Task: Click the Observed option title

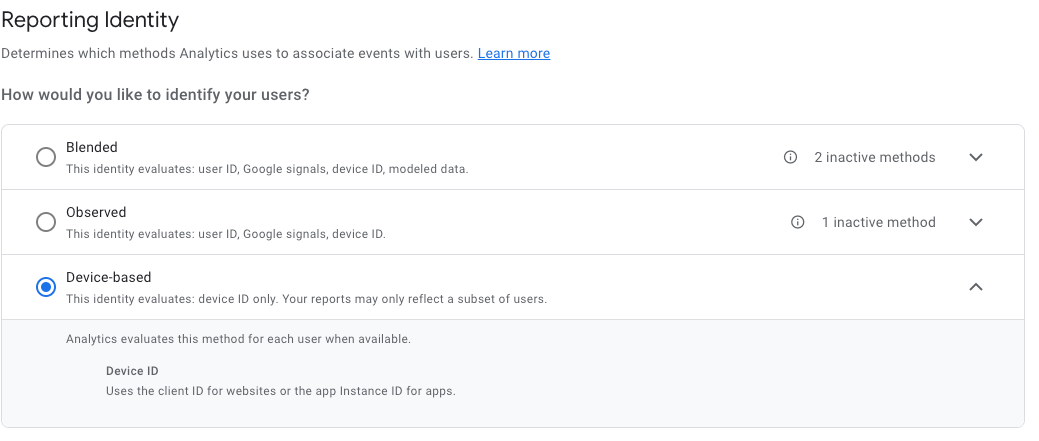Action: pyautogui.click(x=96, y=212)
